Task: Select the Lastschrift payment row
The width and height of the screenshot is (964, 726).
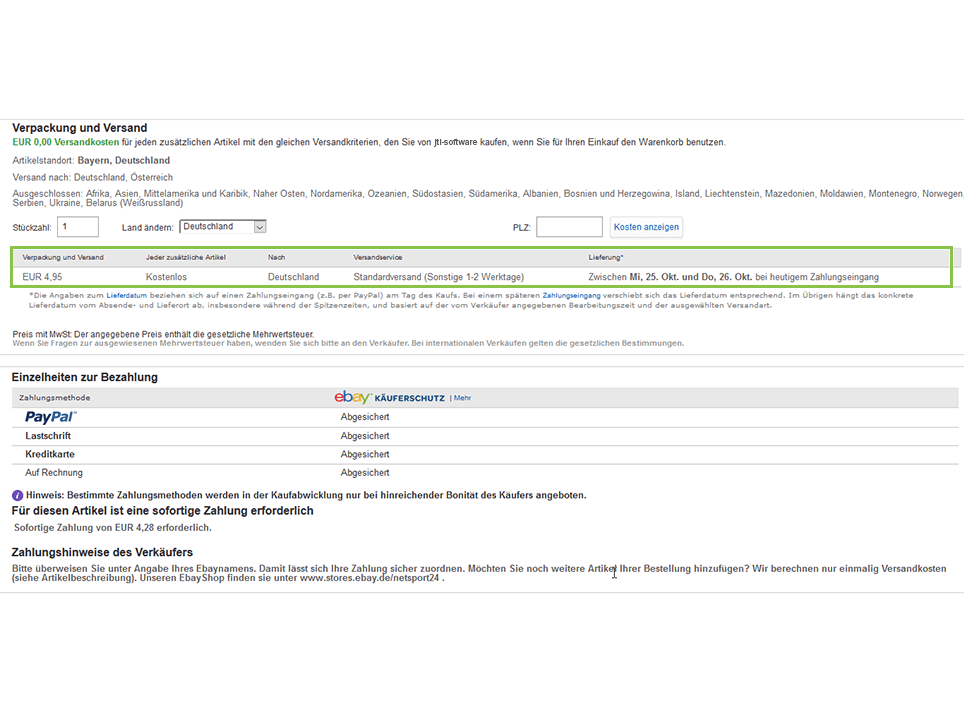Action: 48,436
